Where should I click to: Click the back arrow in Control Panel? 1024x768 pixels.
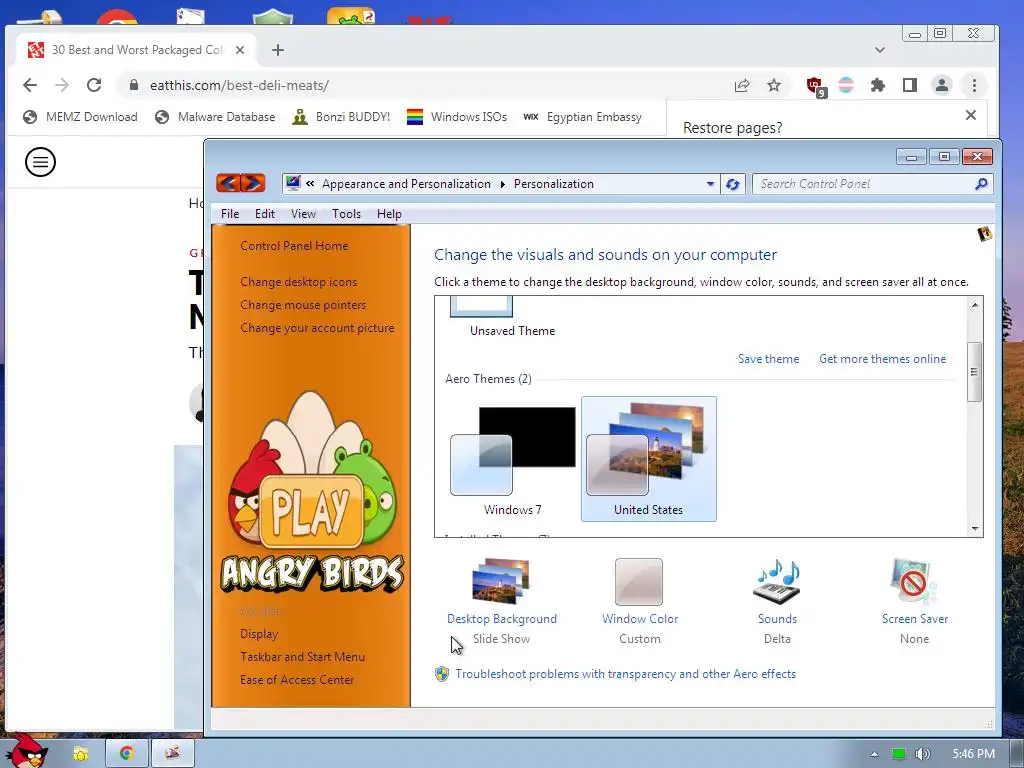click(228, 183)
